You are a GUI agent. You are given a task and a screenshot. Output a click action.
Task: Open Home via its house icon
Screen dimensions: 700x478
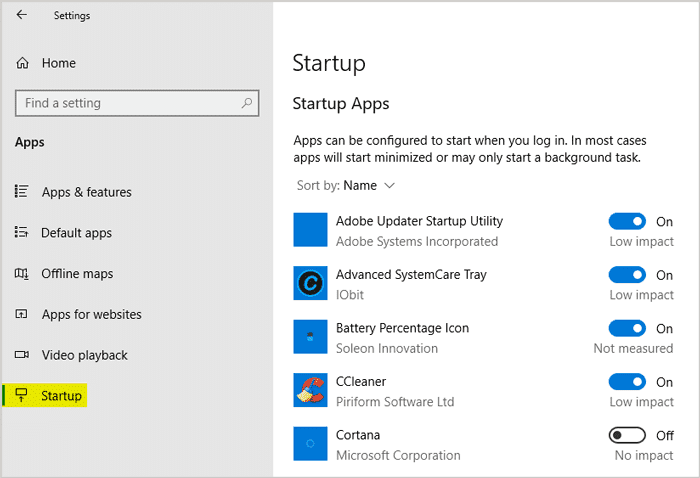tap(22, 63)
